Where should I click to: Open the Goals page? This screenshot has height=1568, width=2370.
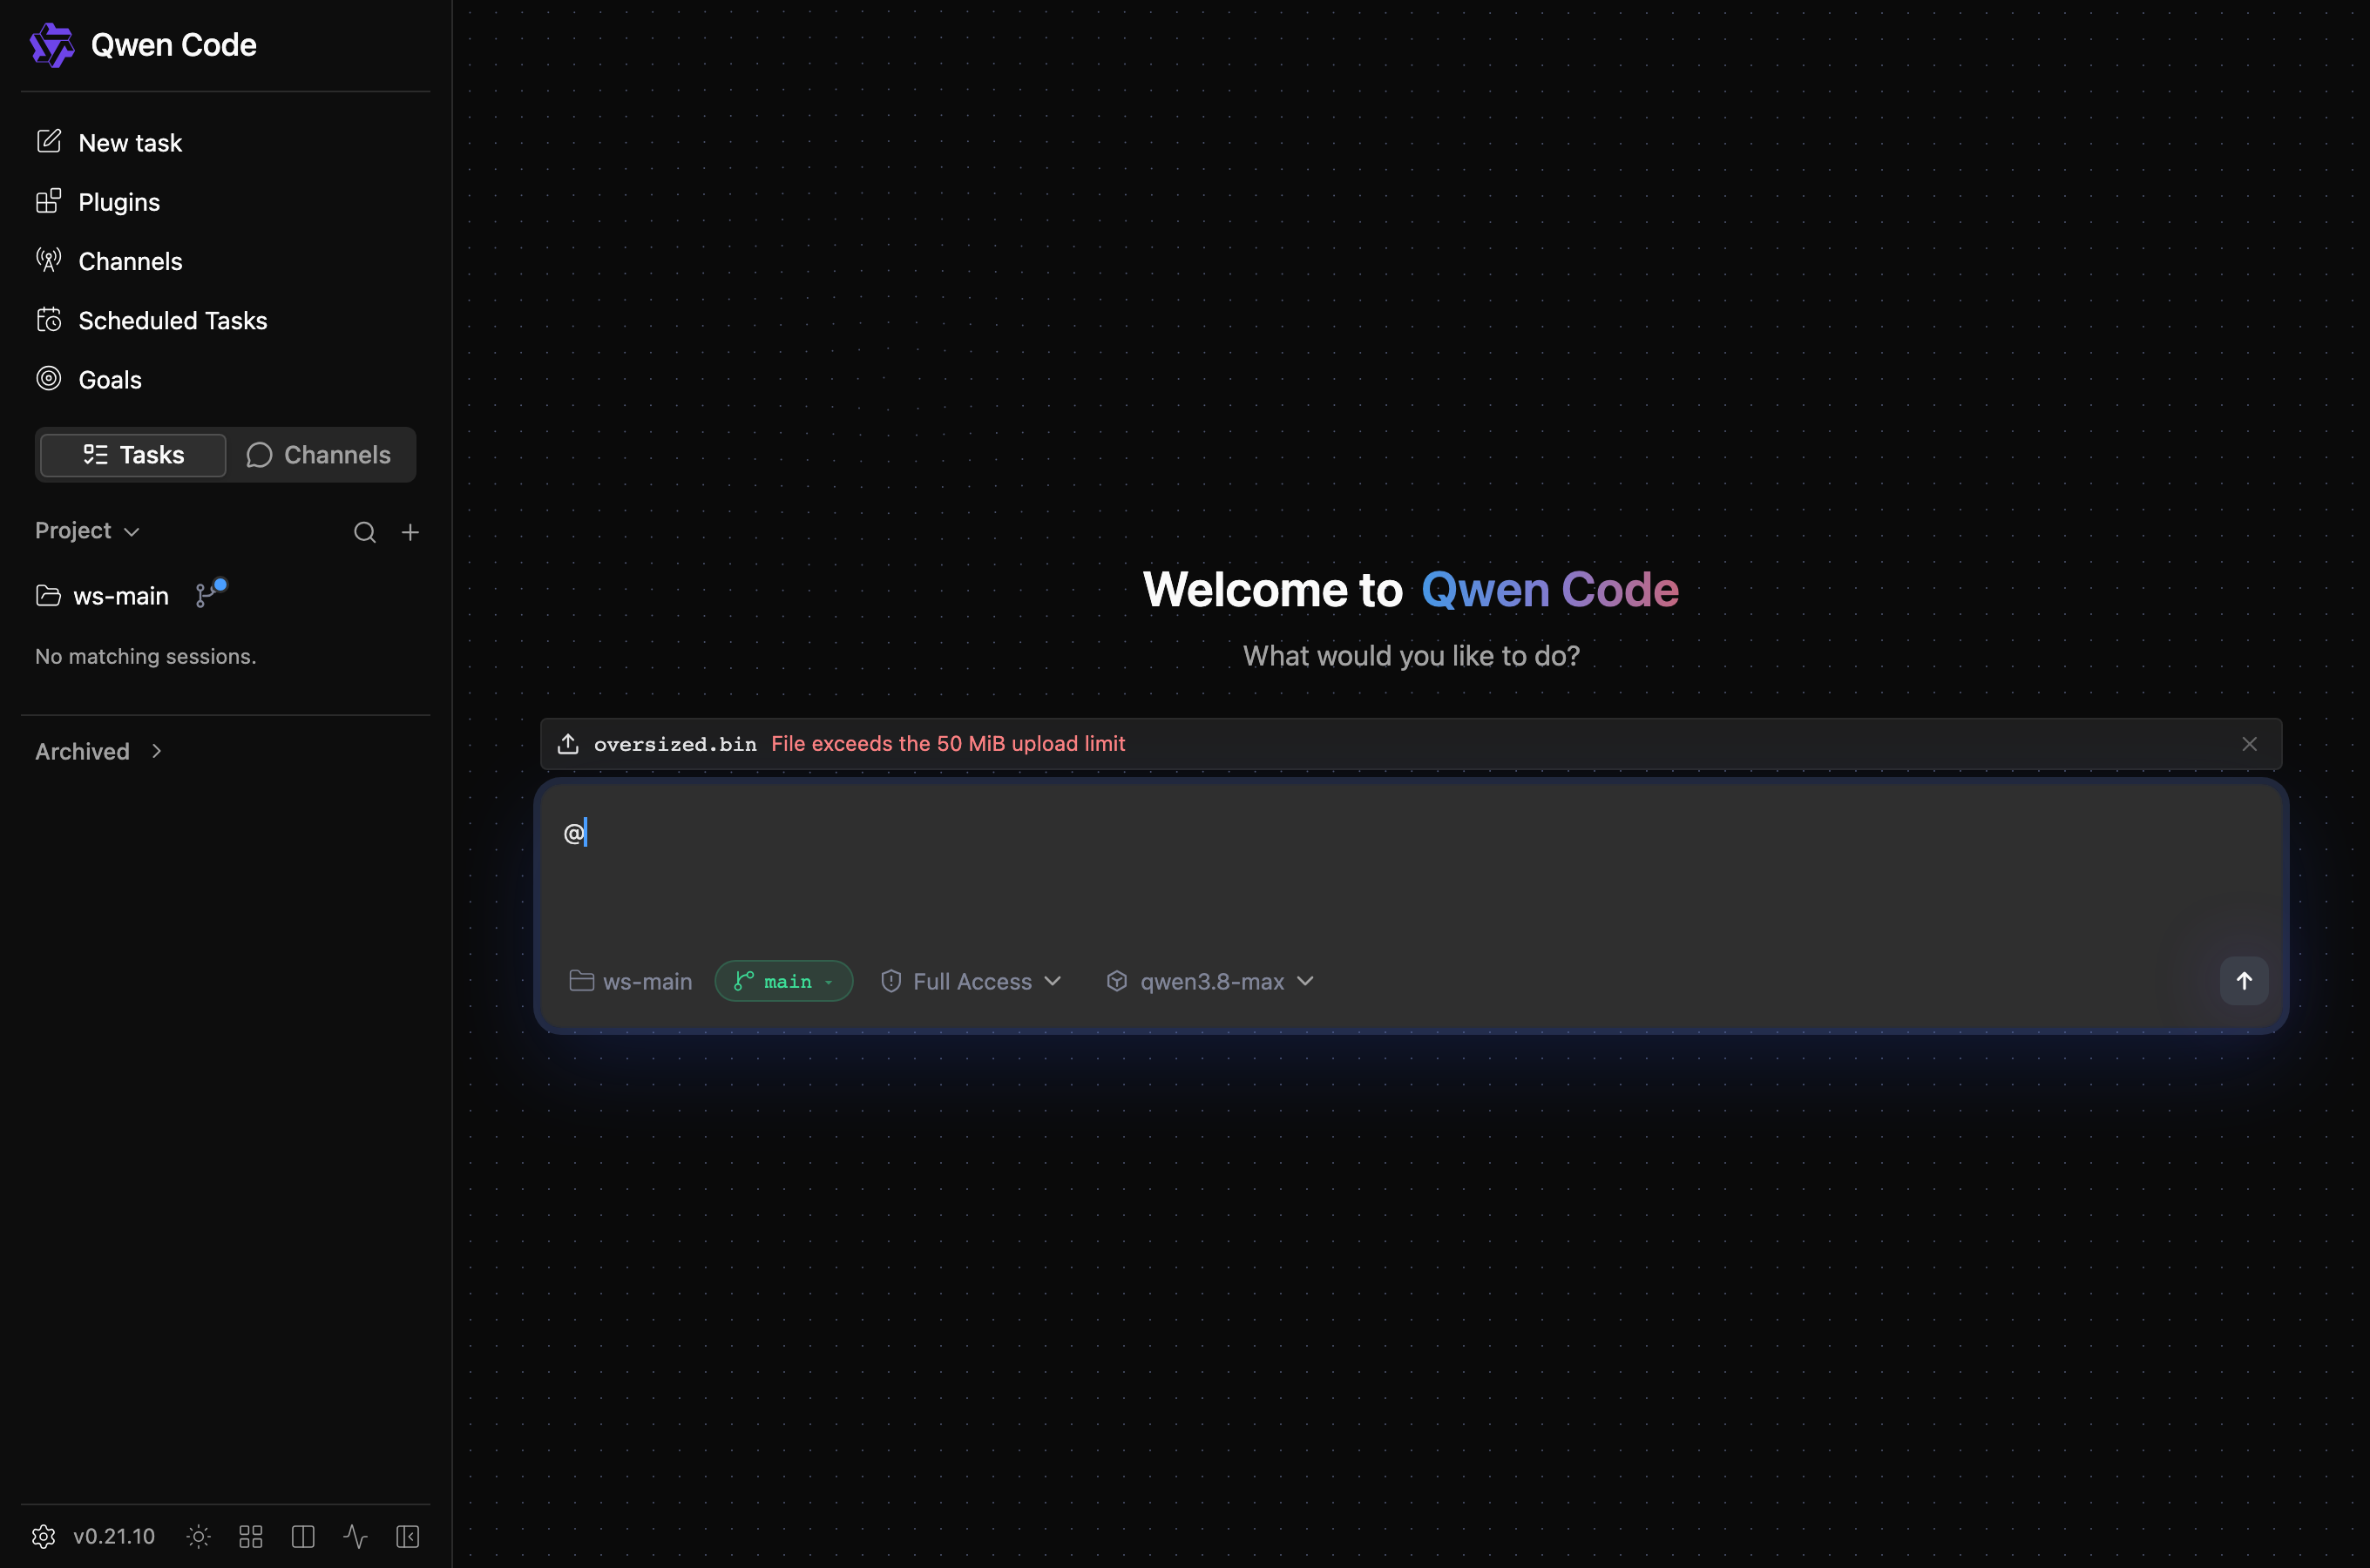pyautogui.click(x=89, y=379)
